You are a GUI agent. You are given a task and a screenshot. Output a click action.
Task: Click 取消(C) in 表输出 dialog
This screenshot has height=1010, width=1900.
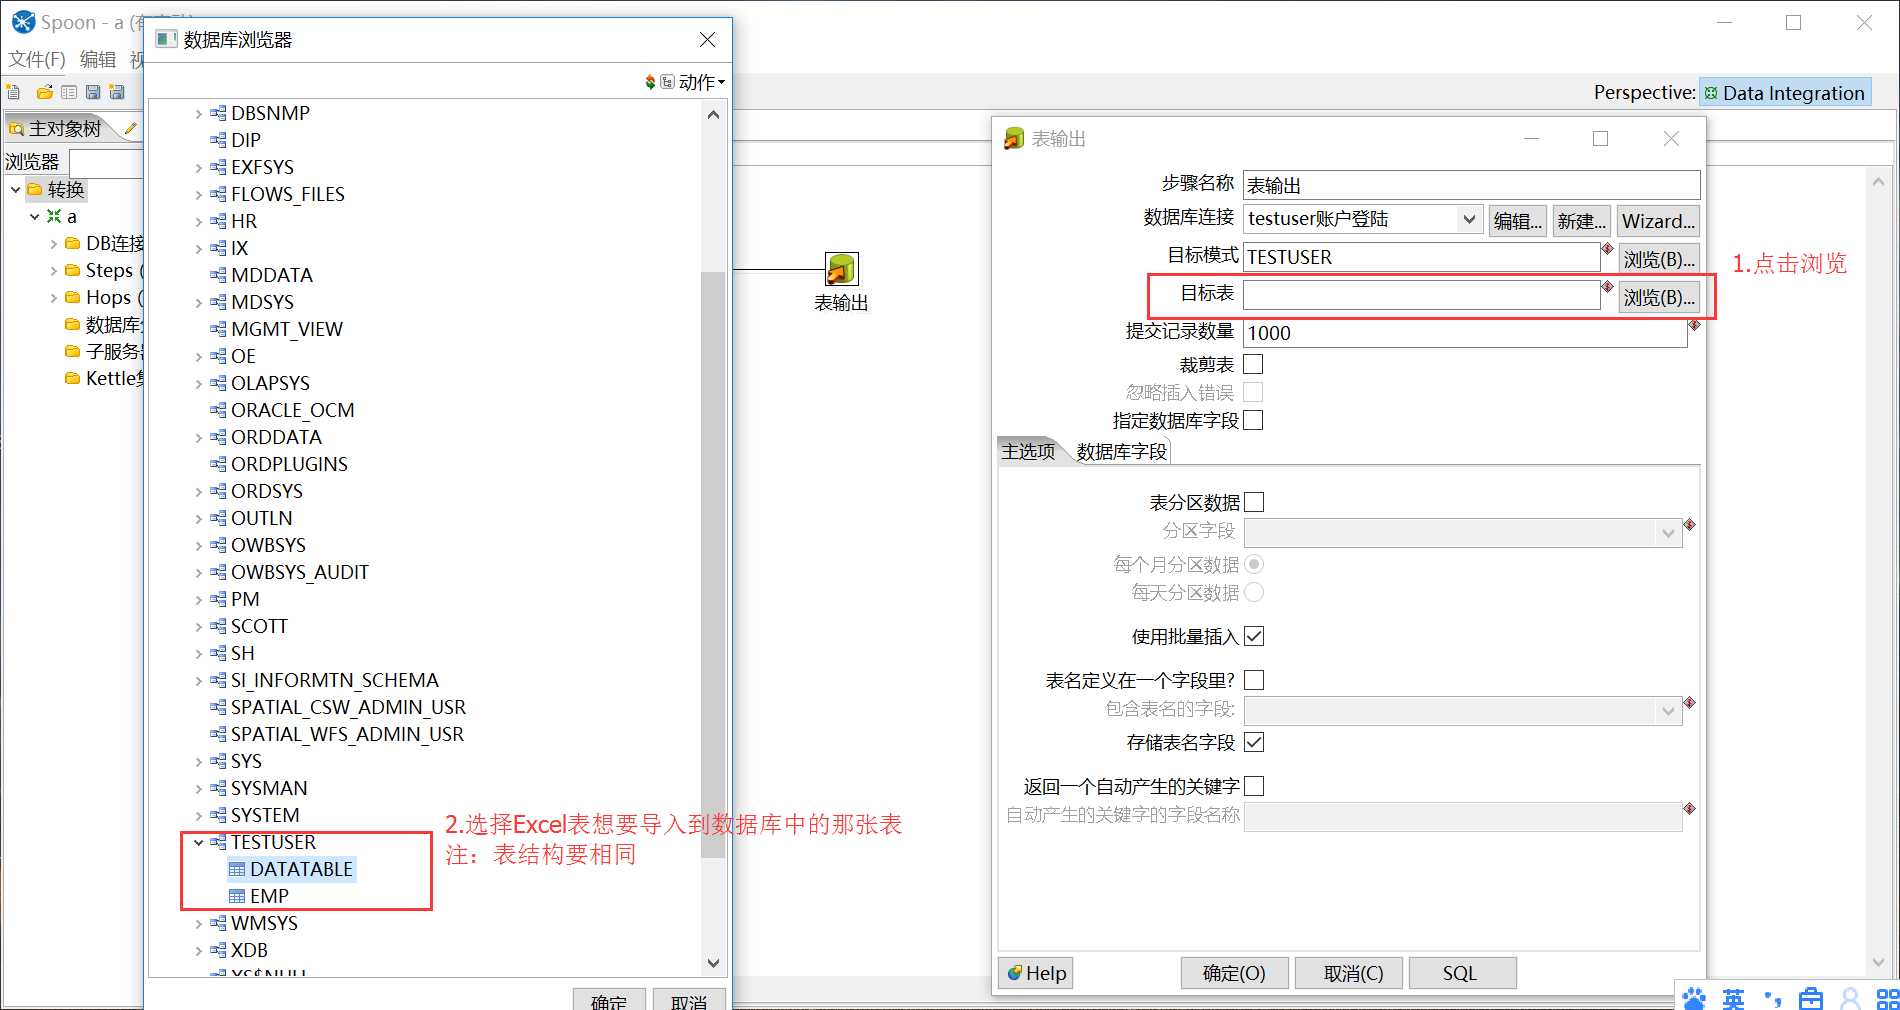click(x=1349, y=973)
